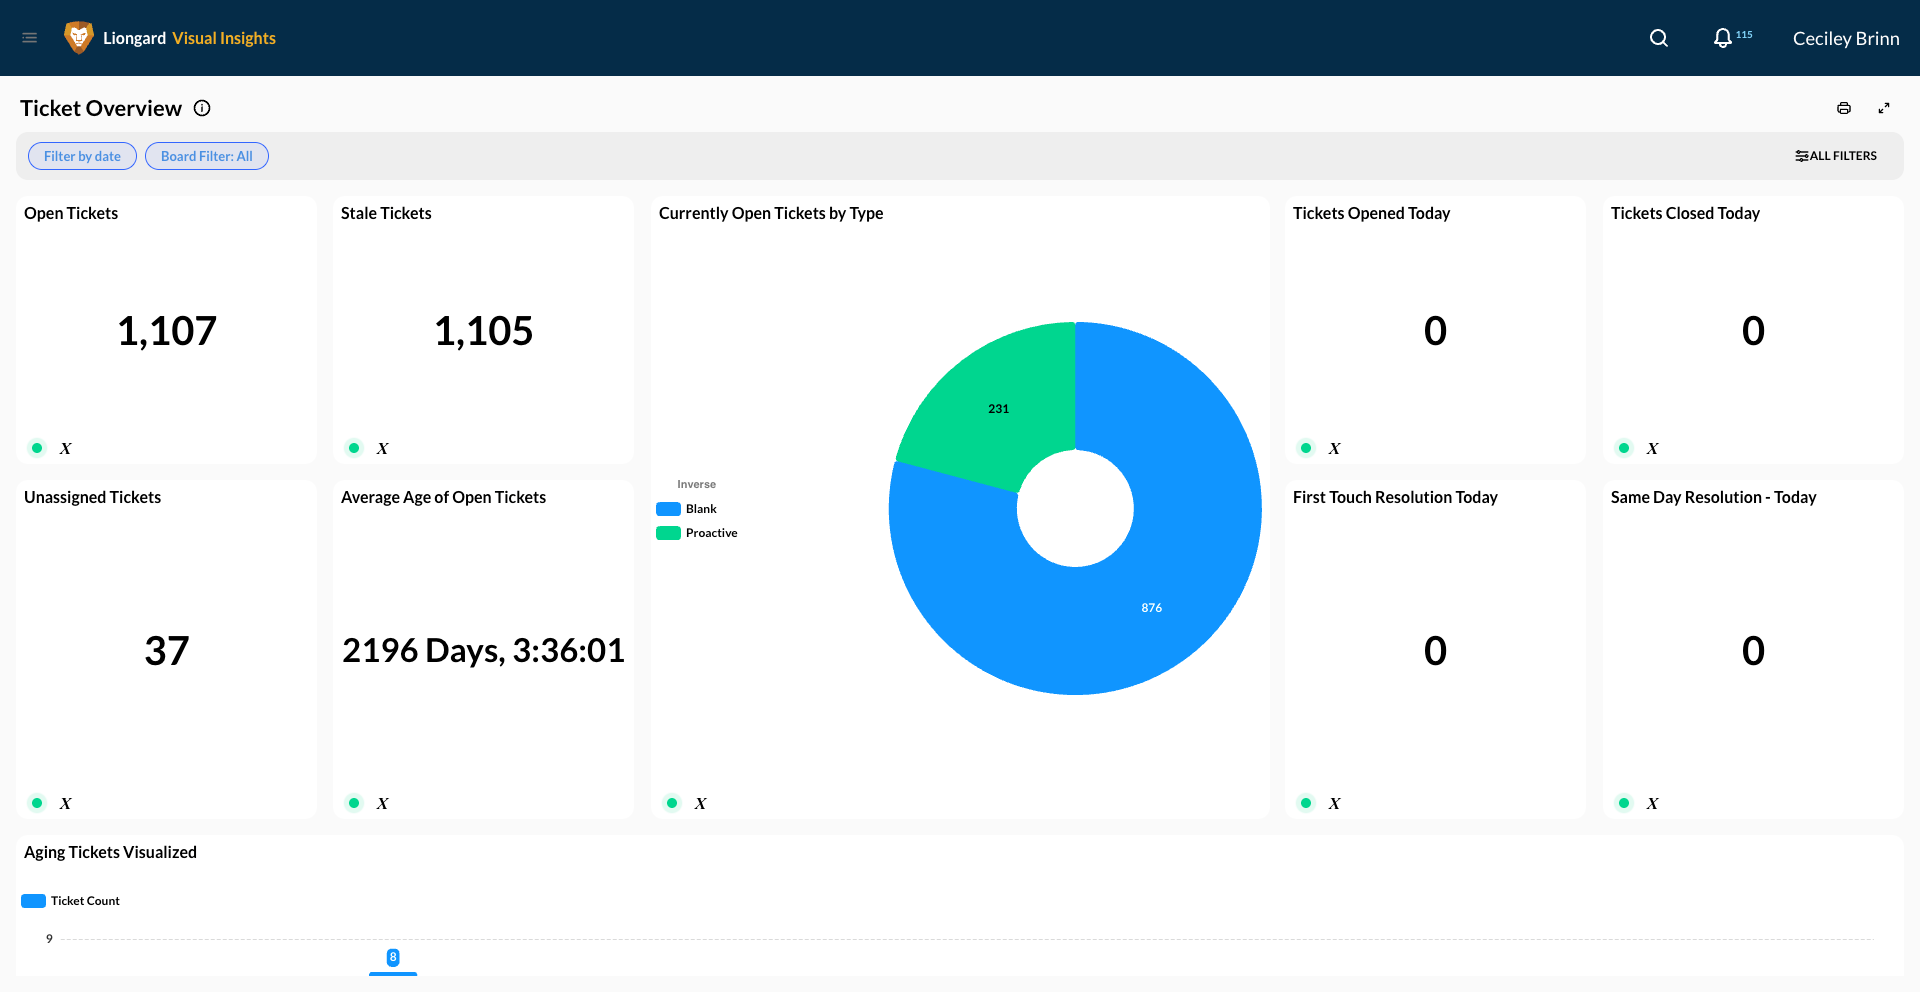Click the Ticket Overview info icon

click(x=202, y=108)
